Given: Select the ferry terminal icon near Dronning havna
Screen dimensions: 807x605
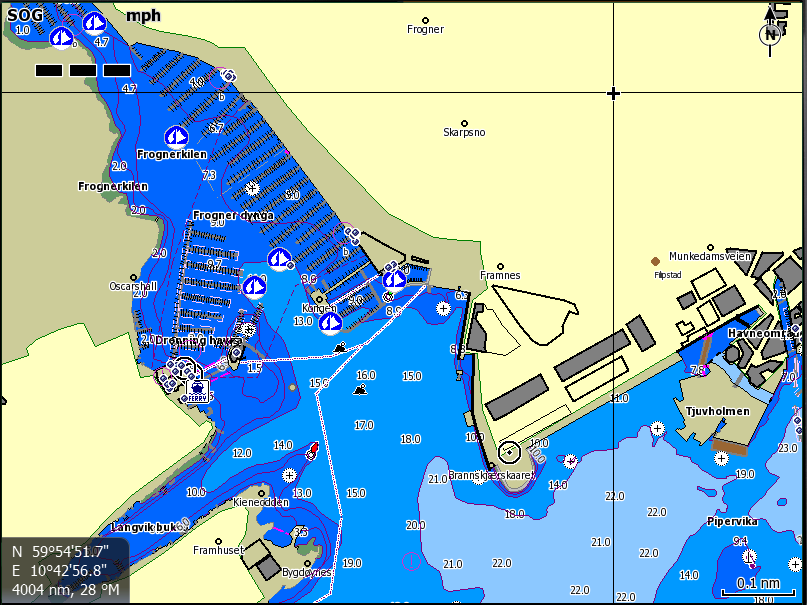Looking at the screenshot, I should 196,386.
